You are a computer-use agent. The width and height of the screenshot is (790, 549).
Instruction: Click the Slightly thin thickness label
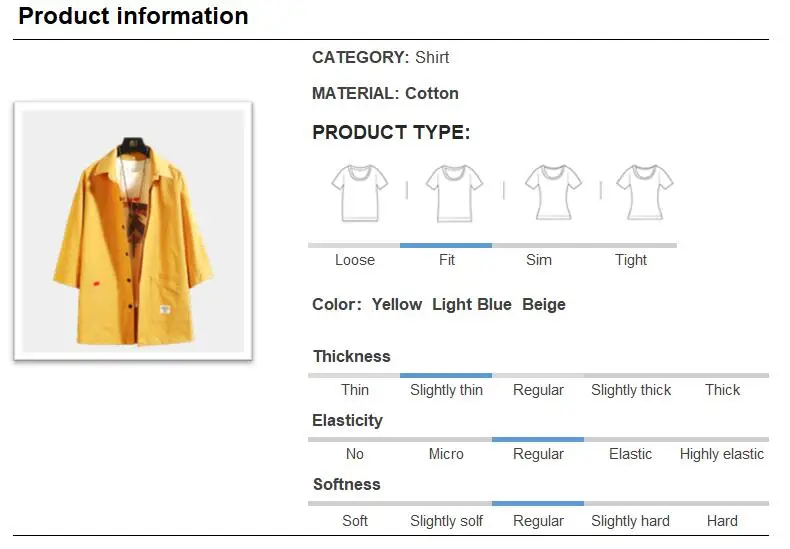(x=446, y=390)
